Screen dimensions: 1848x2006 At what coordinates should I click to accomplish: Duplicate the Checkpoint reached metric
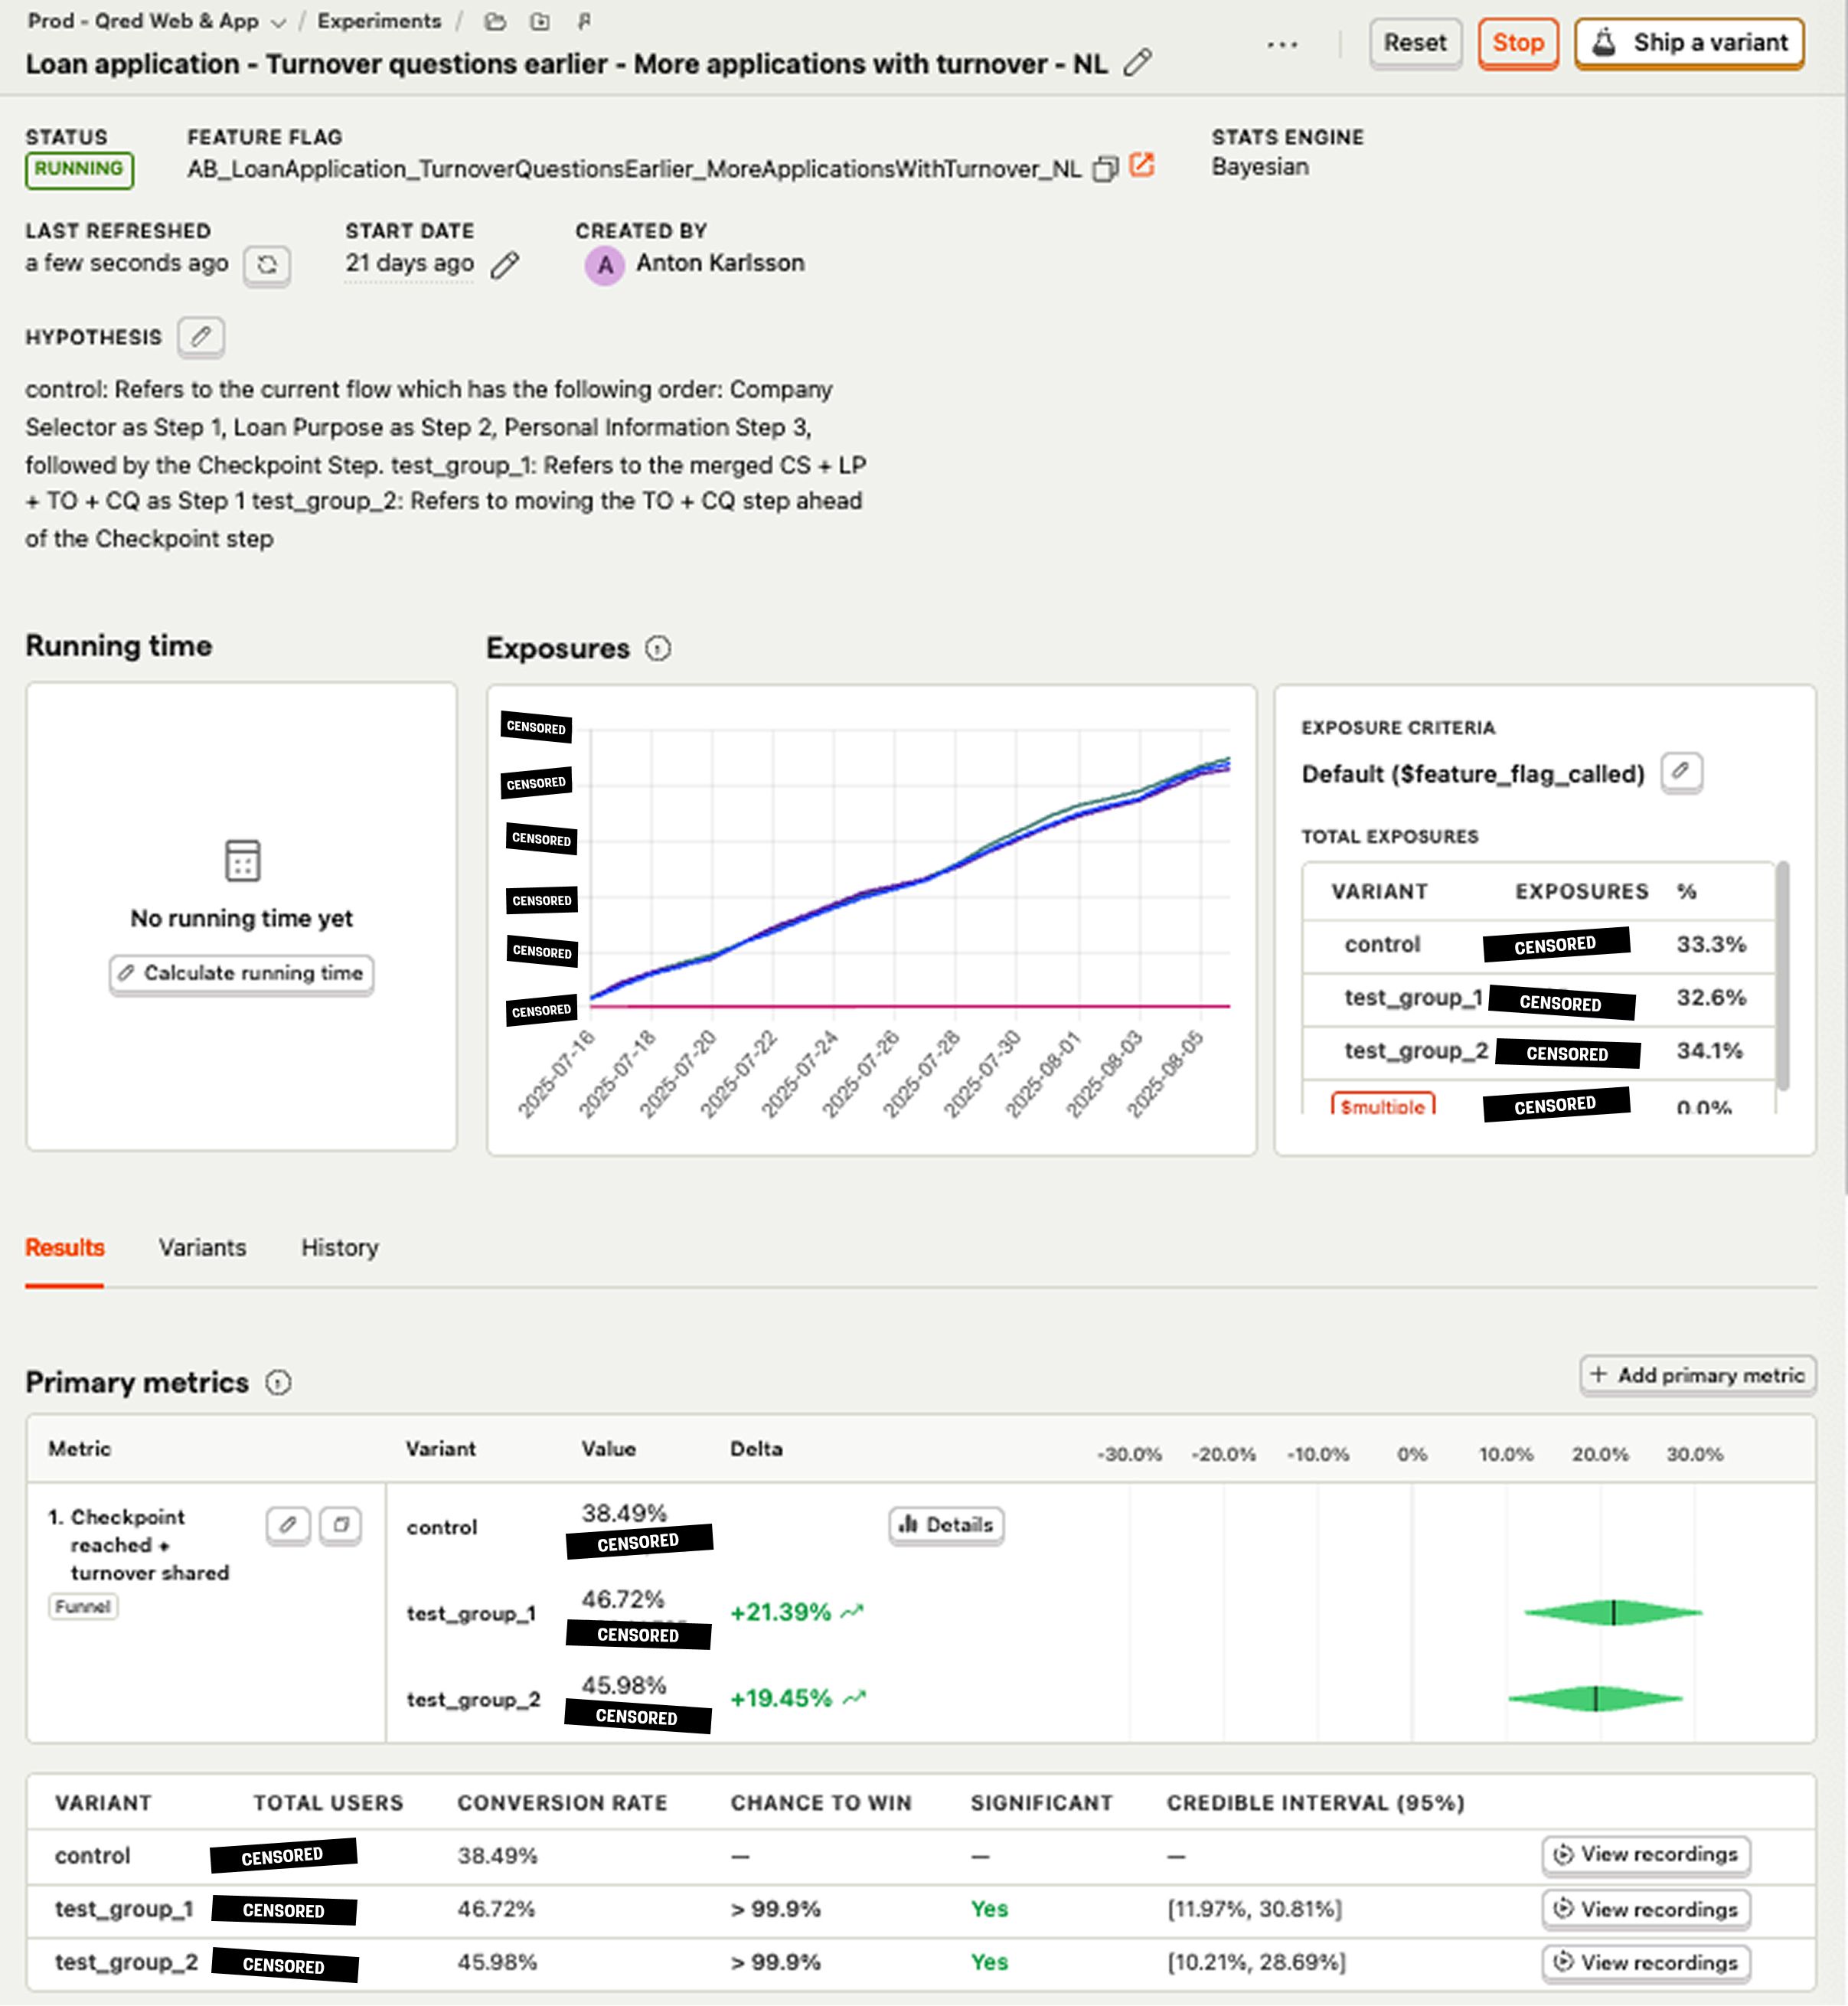339,1527
